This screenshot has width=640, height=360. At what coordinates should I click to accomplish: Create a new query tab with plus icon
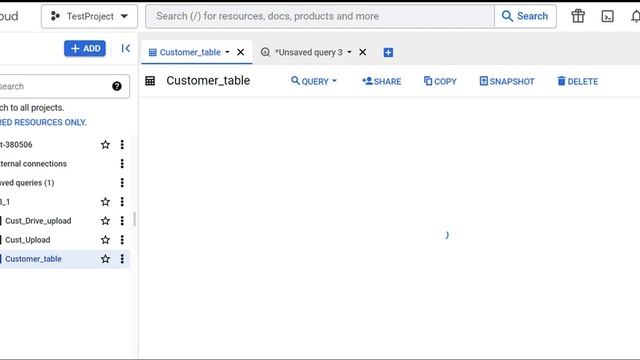pos(388,52)
